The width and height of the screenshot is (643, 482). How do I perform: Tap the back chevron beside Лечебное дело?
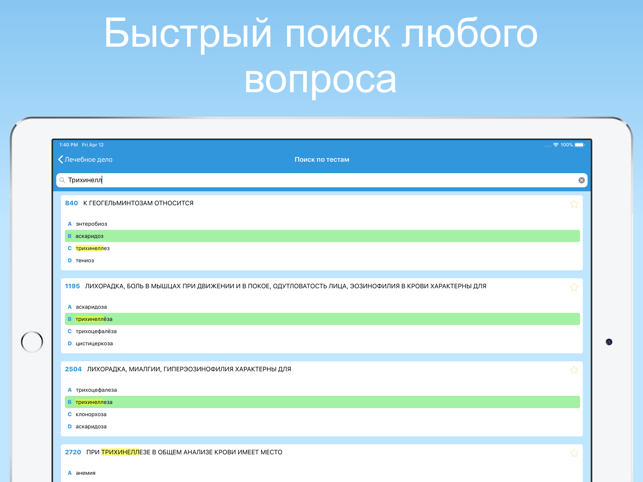pyautogui.click(x=61, y=160)
